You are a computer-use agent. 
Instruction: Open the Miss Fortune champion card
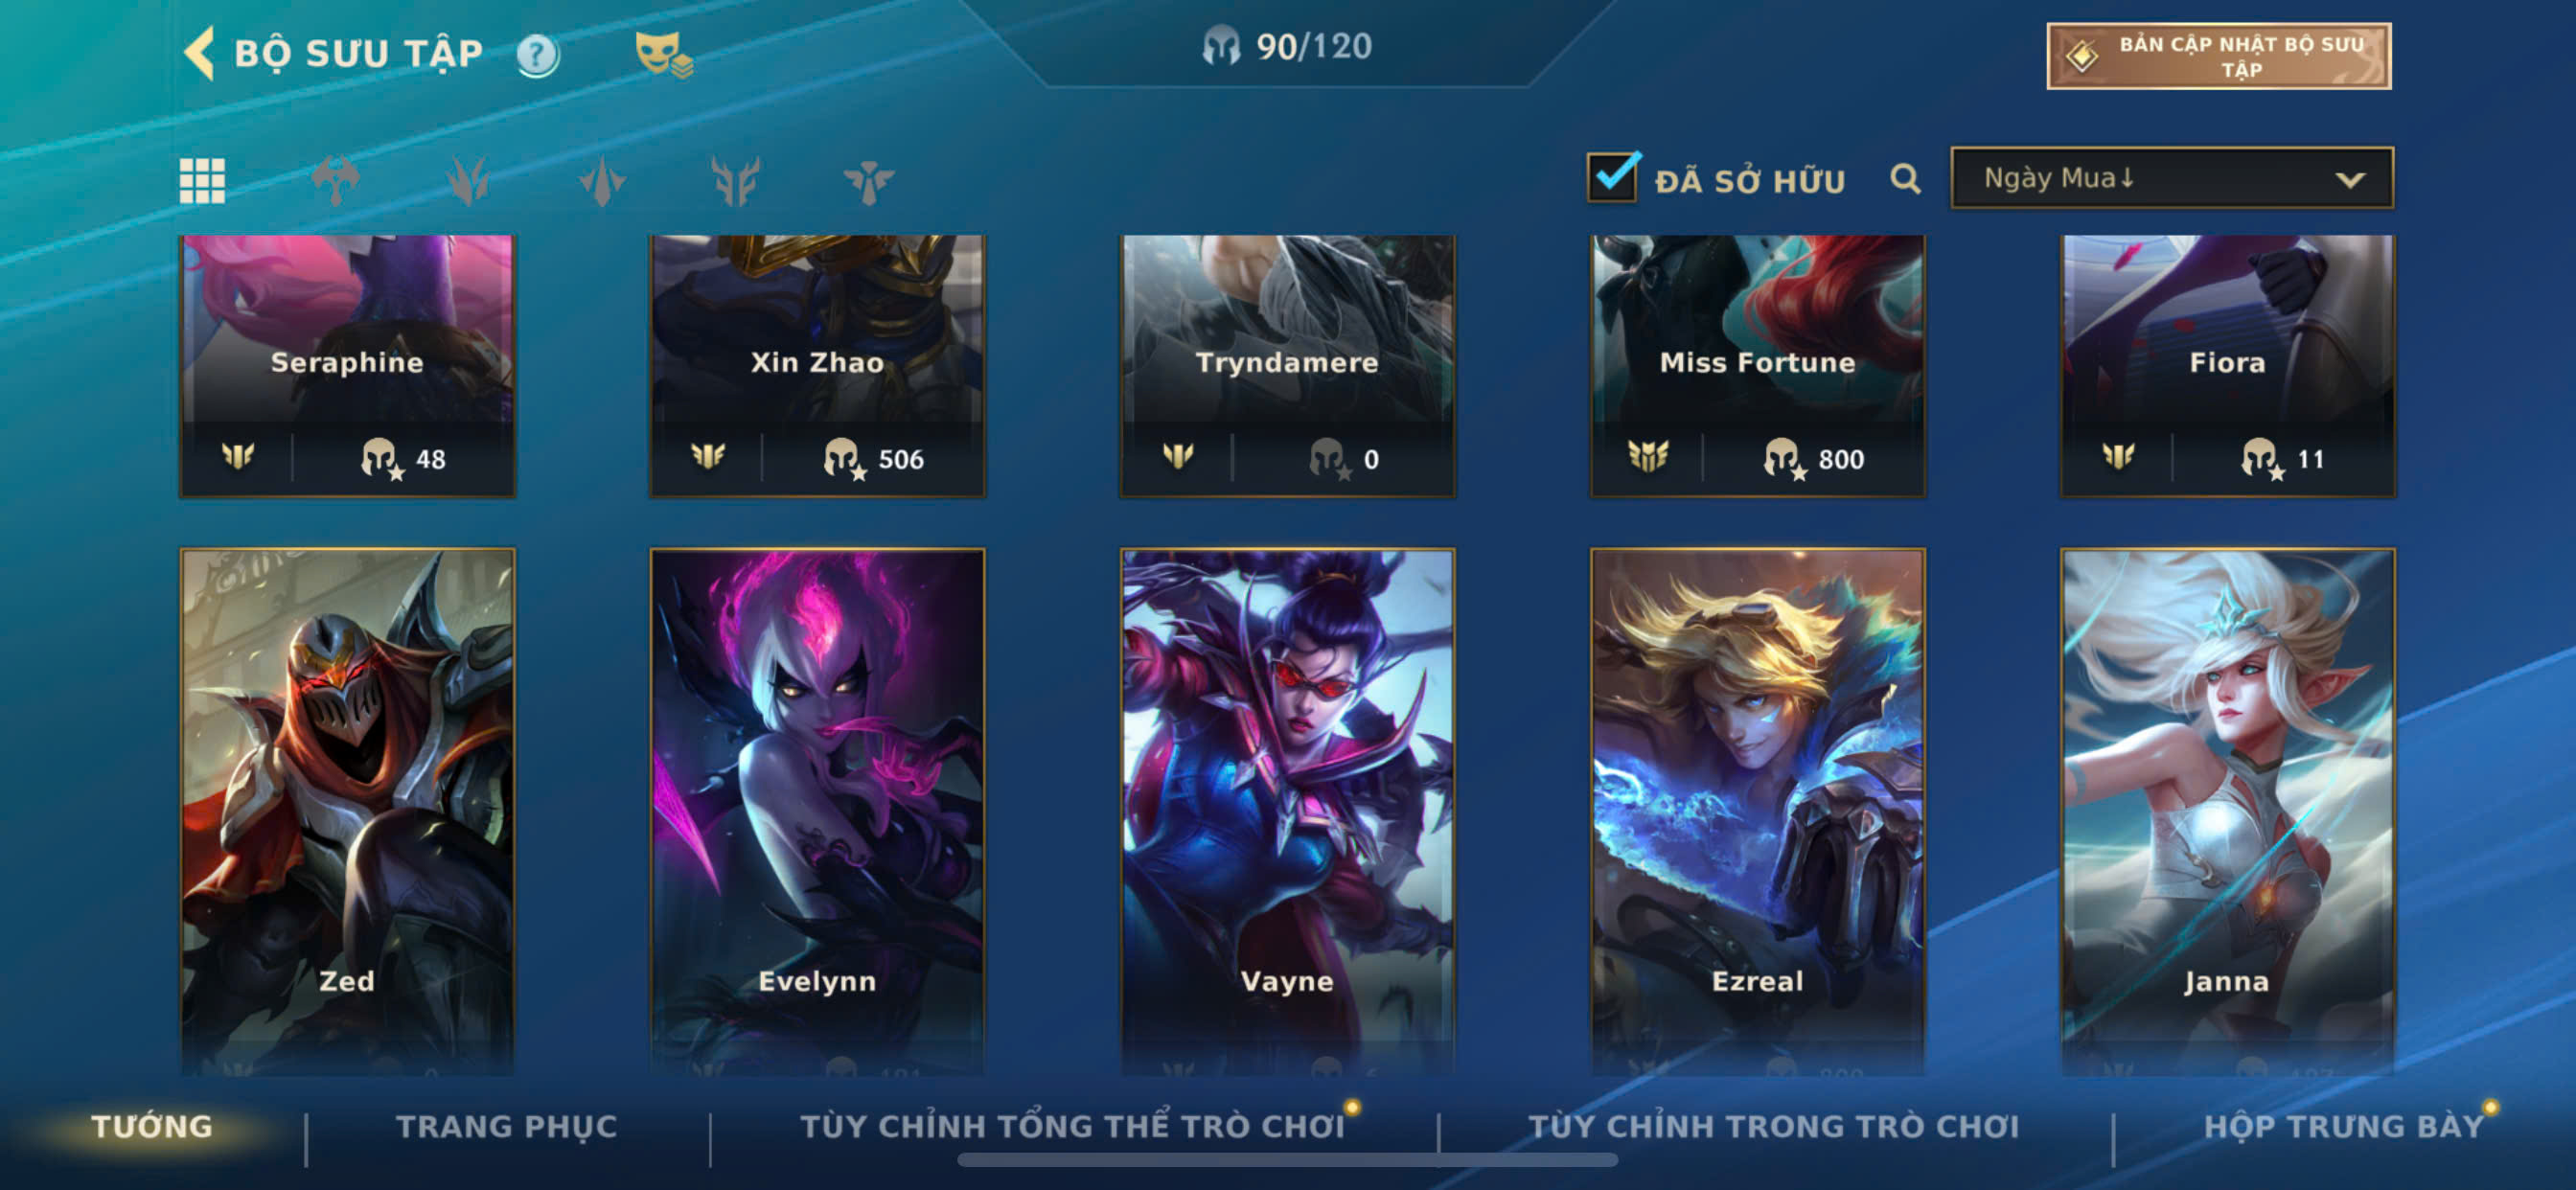(x=1757, y=366)
